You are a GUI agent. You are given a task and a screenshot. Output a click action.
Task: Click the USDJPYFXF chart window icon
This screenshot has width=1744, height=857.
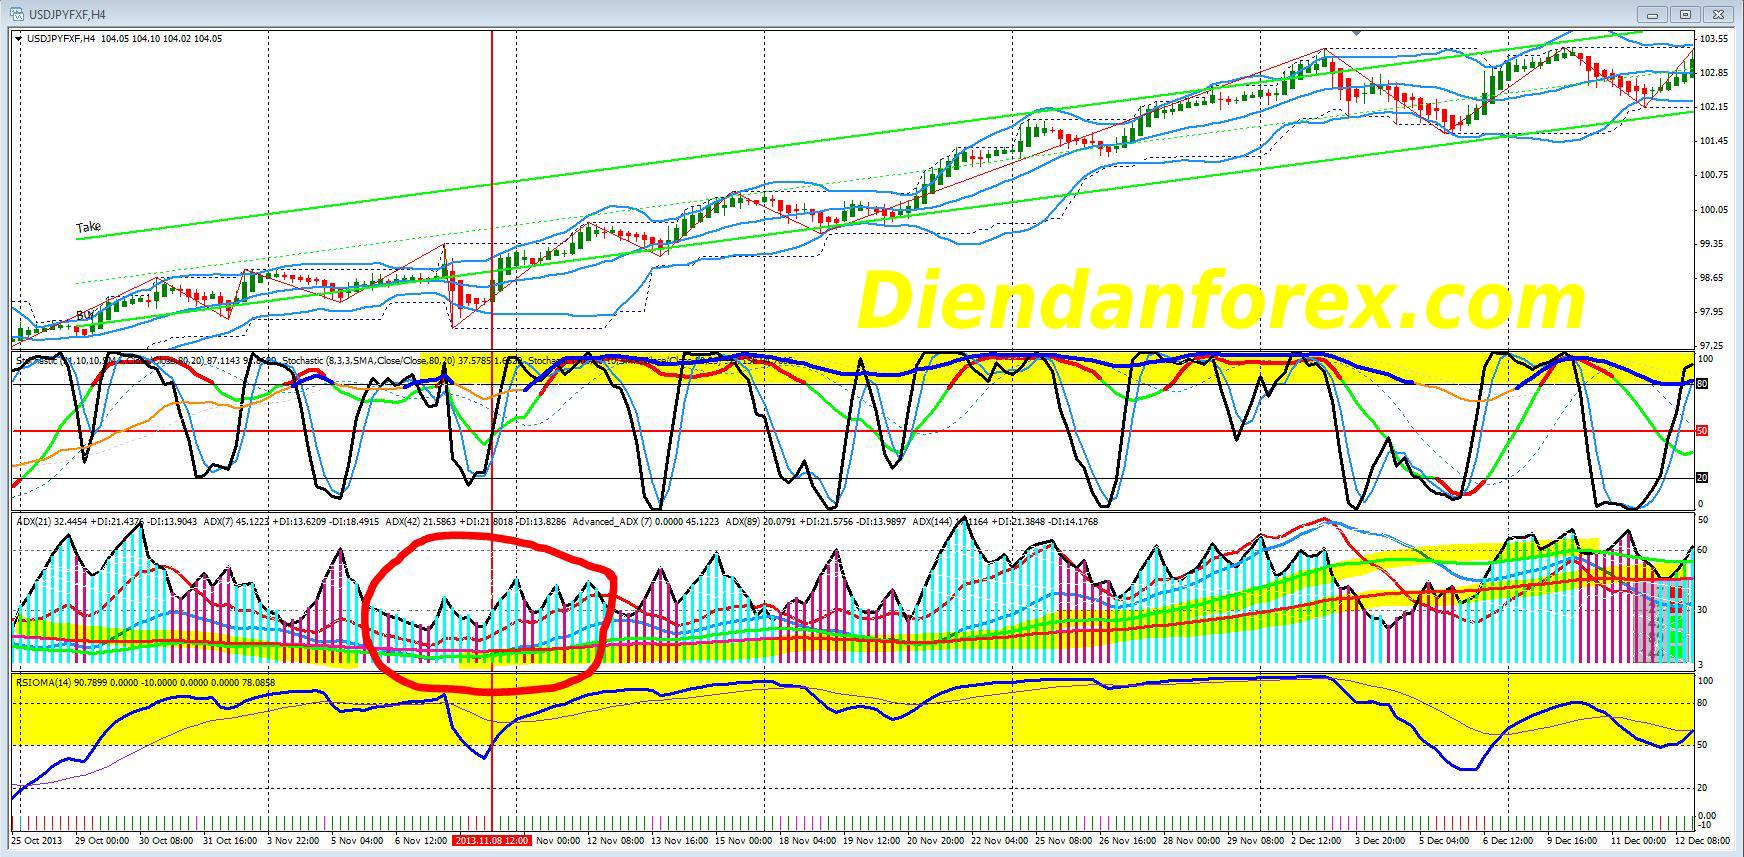19,15
